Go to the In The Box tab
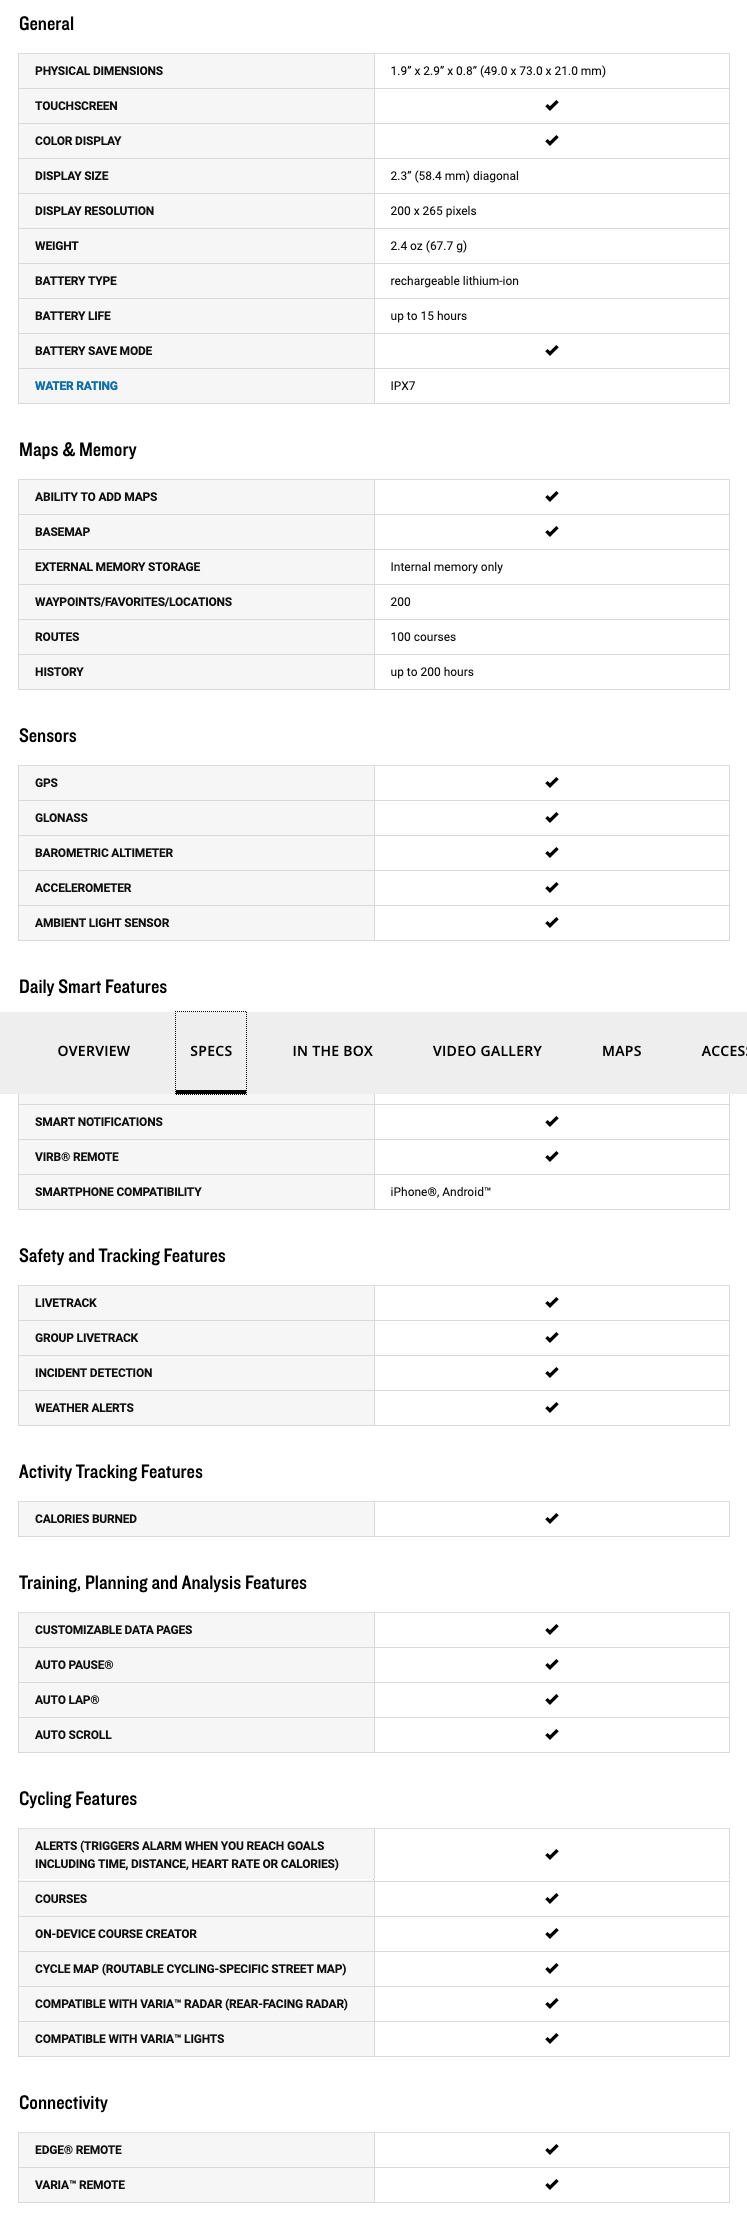747x2223 pixels. tap(332, 1051)
